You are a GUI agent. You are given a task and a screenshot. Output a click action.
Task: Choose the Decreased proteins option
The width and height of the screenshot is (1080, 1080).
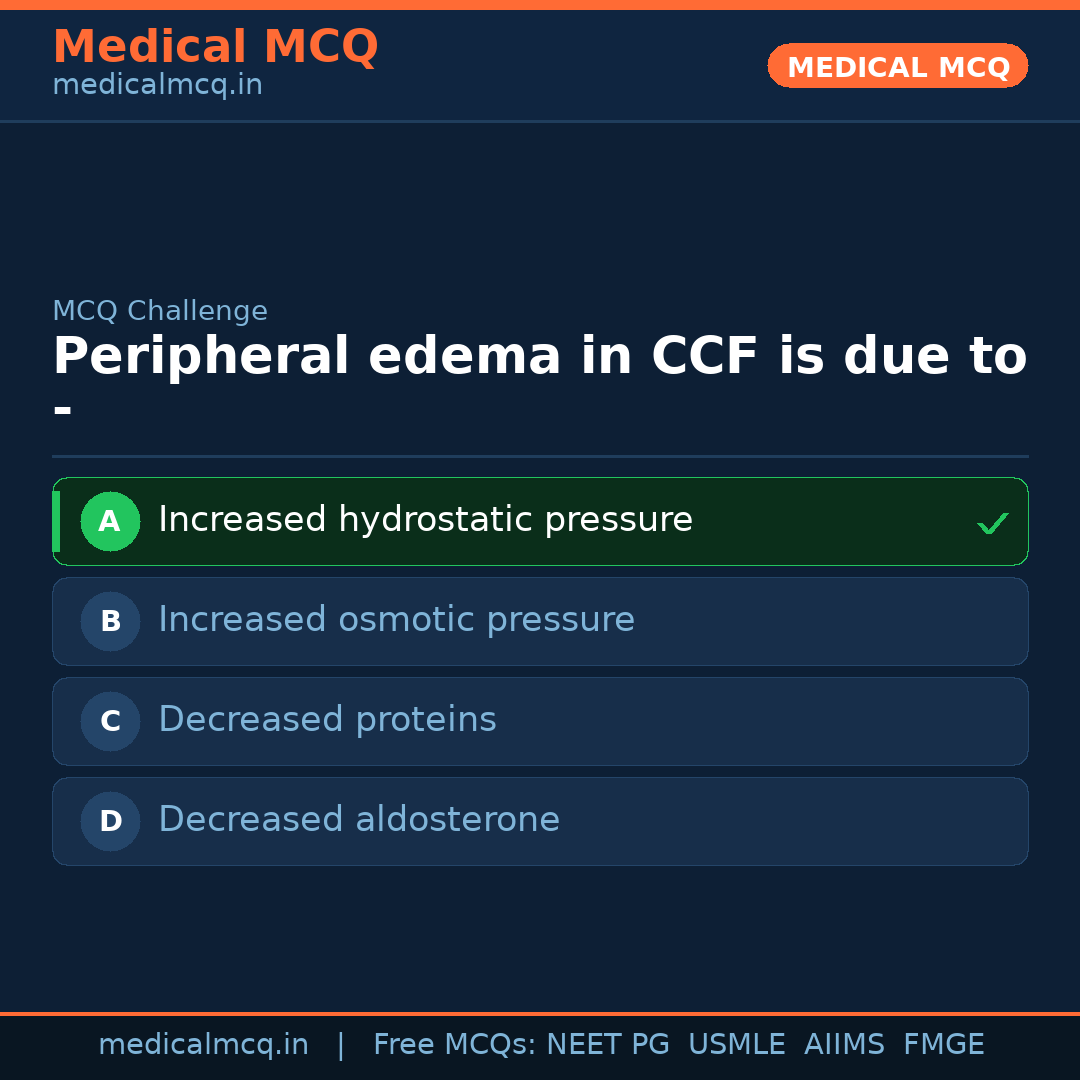327,720
